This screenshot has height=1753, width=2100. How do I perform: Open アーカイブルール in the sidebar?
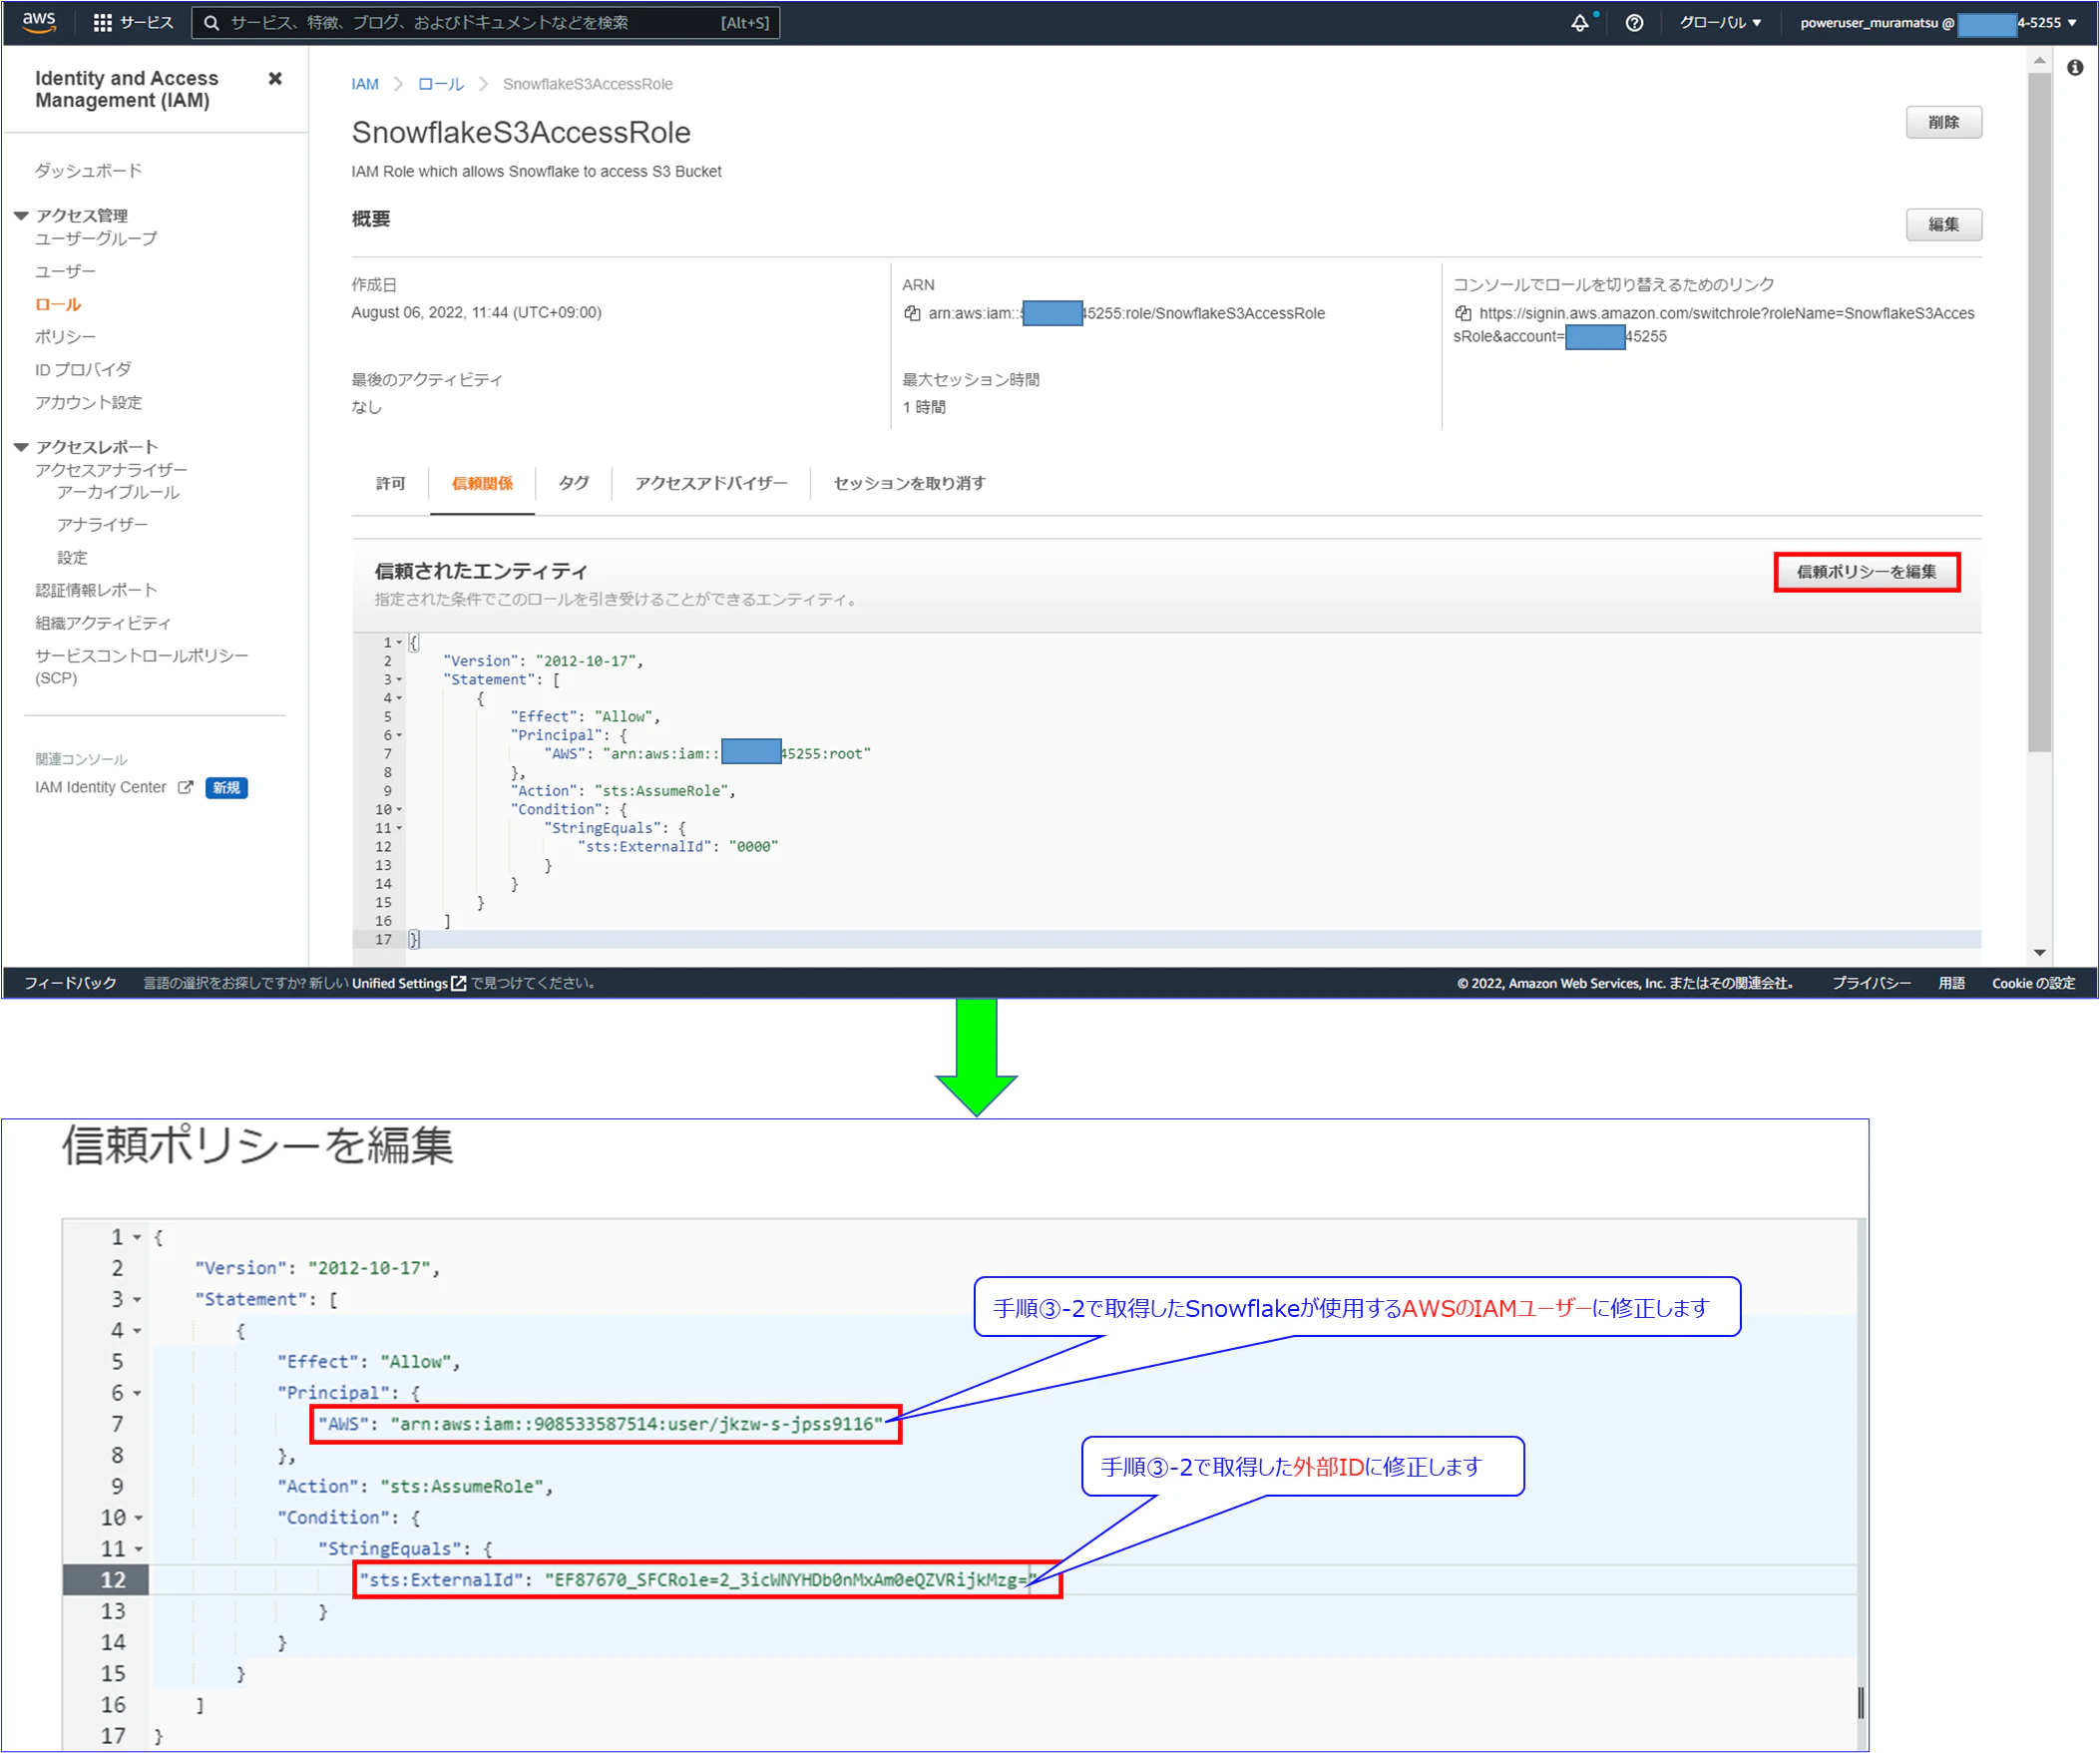coord(118,493)
